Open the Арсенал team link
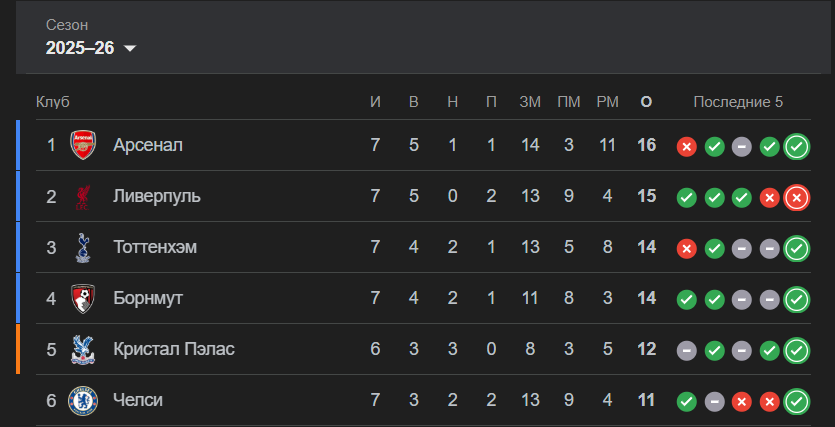 pos(148,145)
